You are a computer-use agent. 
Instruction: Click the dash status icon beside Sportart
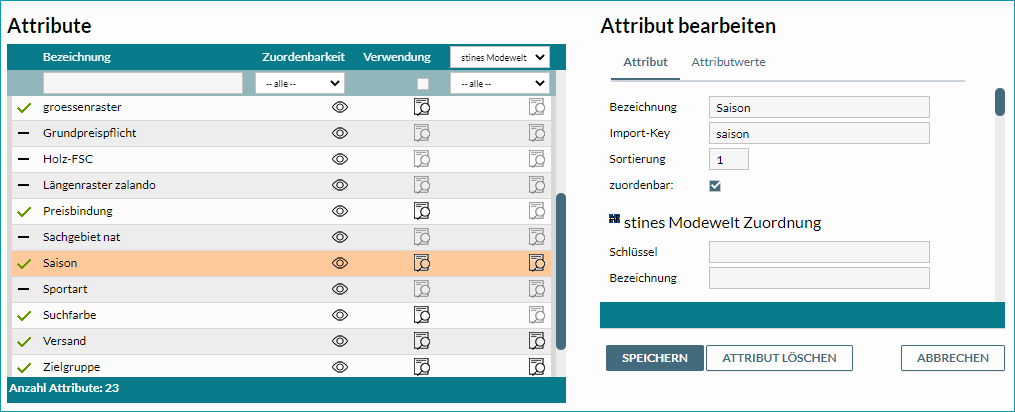coord(24,289)
